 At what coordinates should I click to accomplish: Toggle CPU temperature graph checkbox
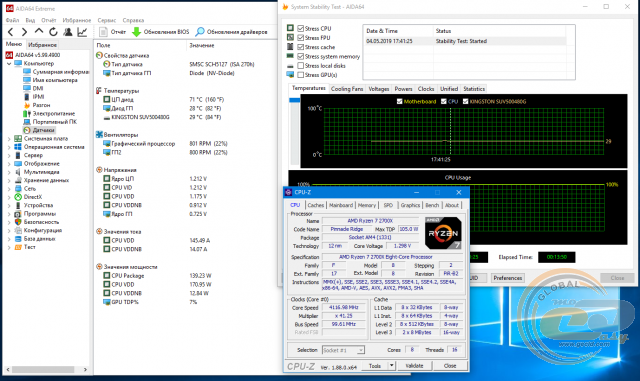pyautogui.click(x=444, y=101)
